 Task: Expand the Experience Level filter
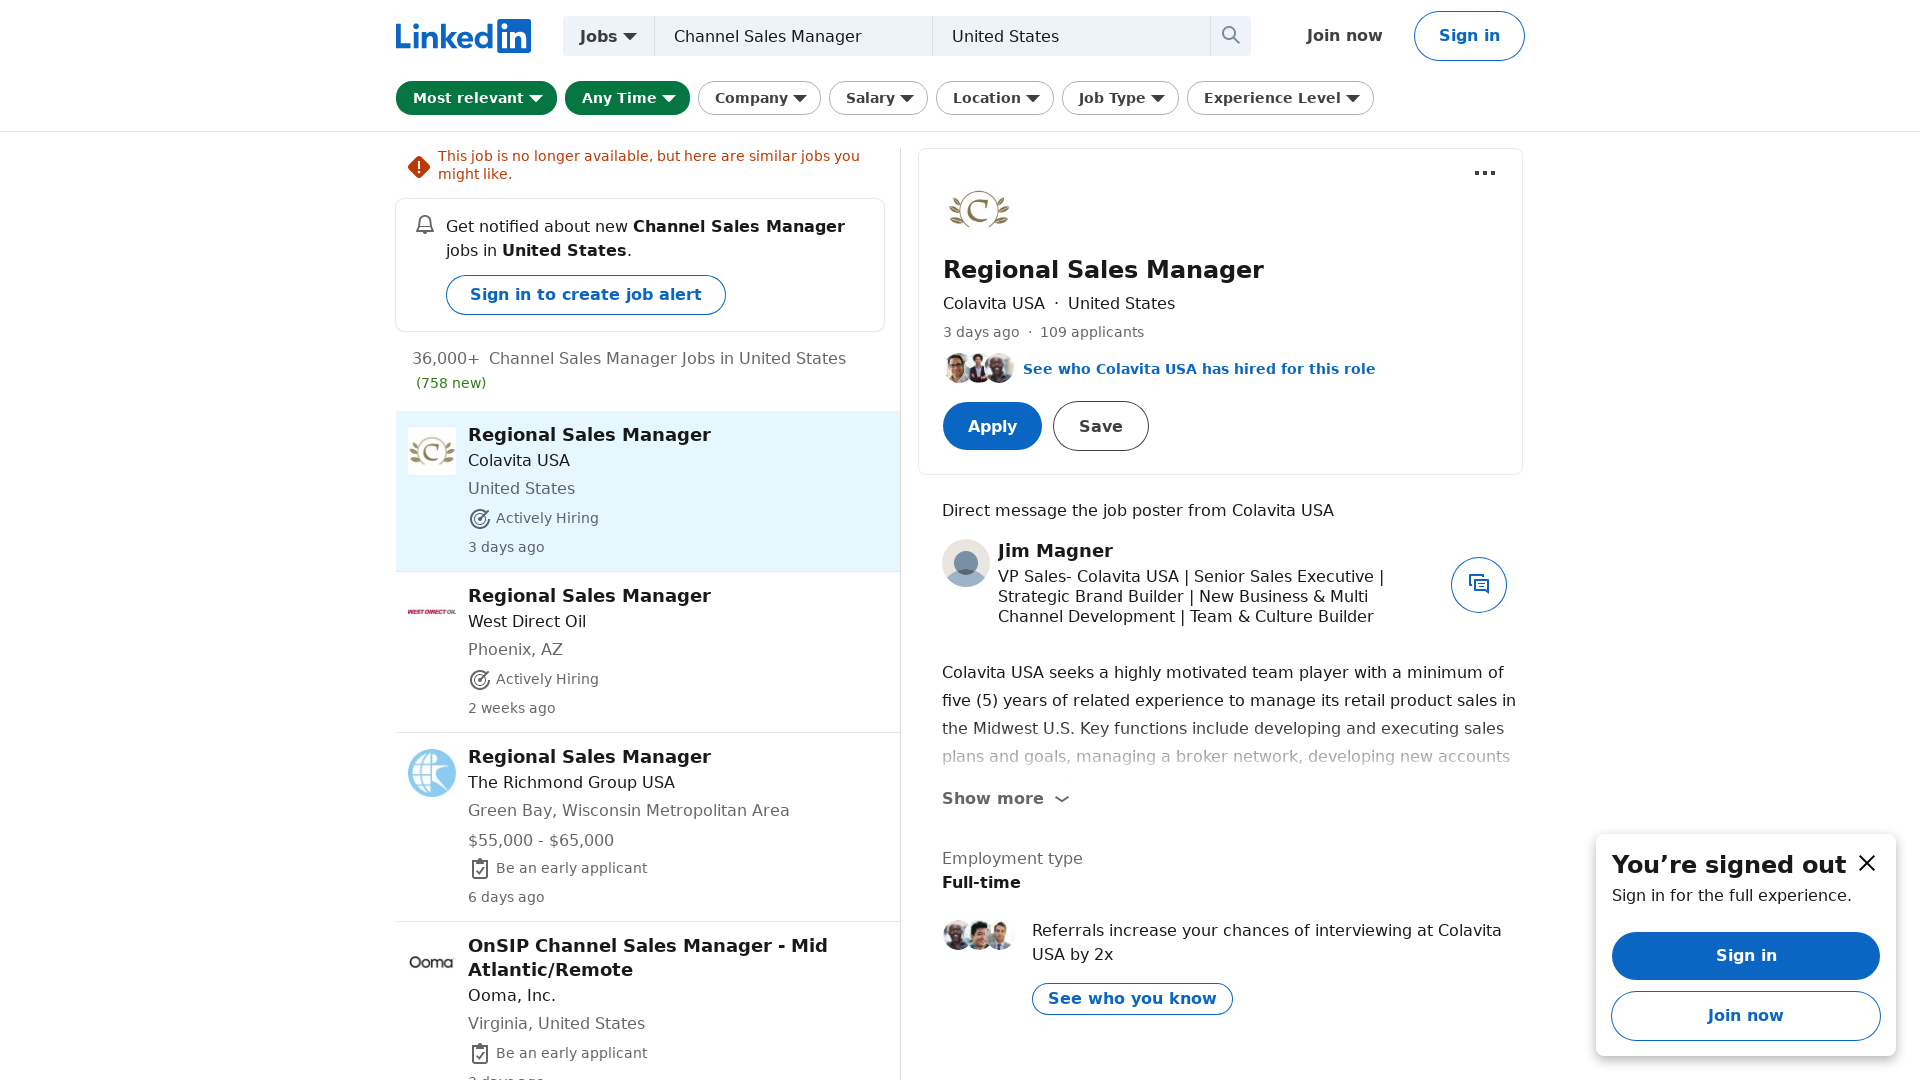(1280, 98)
